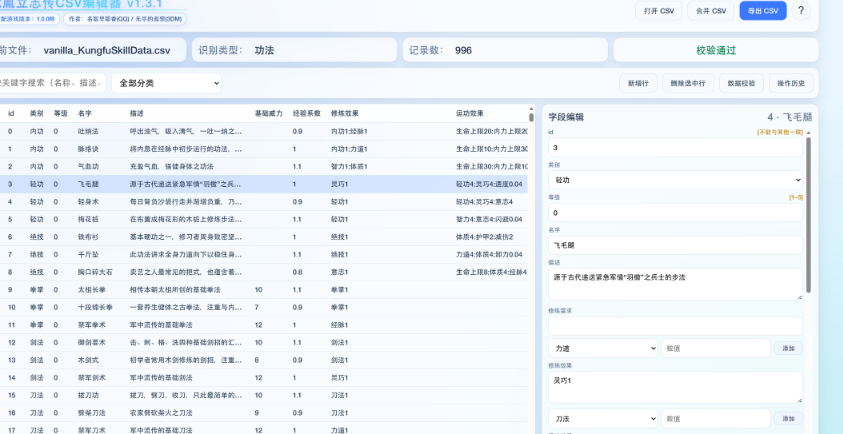Focus the keyword search input field
The width and height of the screenshot is (843, 434).
pos(50,83)
